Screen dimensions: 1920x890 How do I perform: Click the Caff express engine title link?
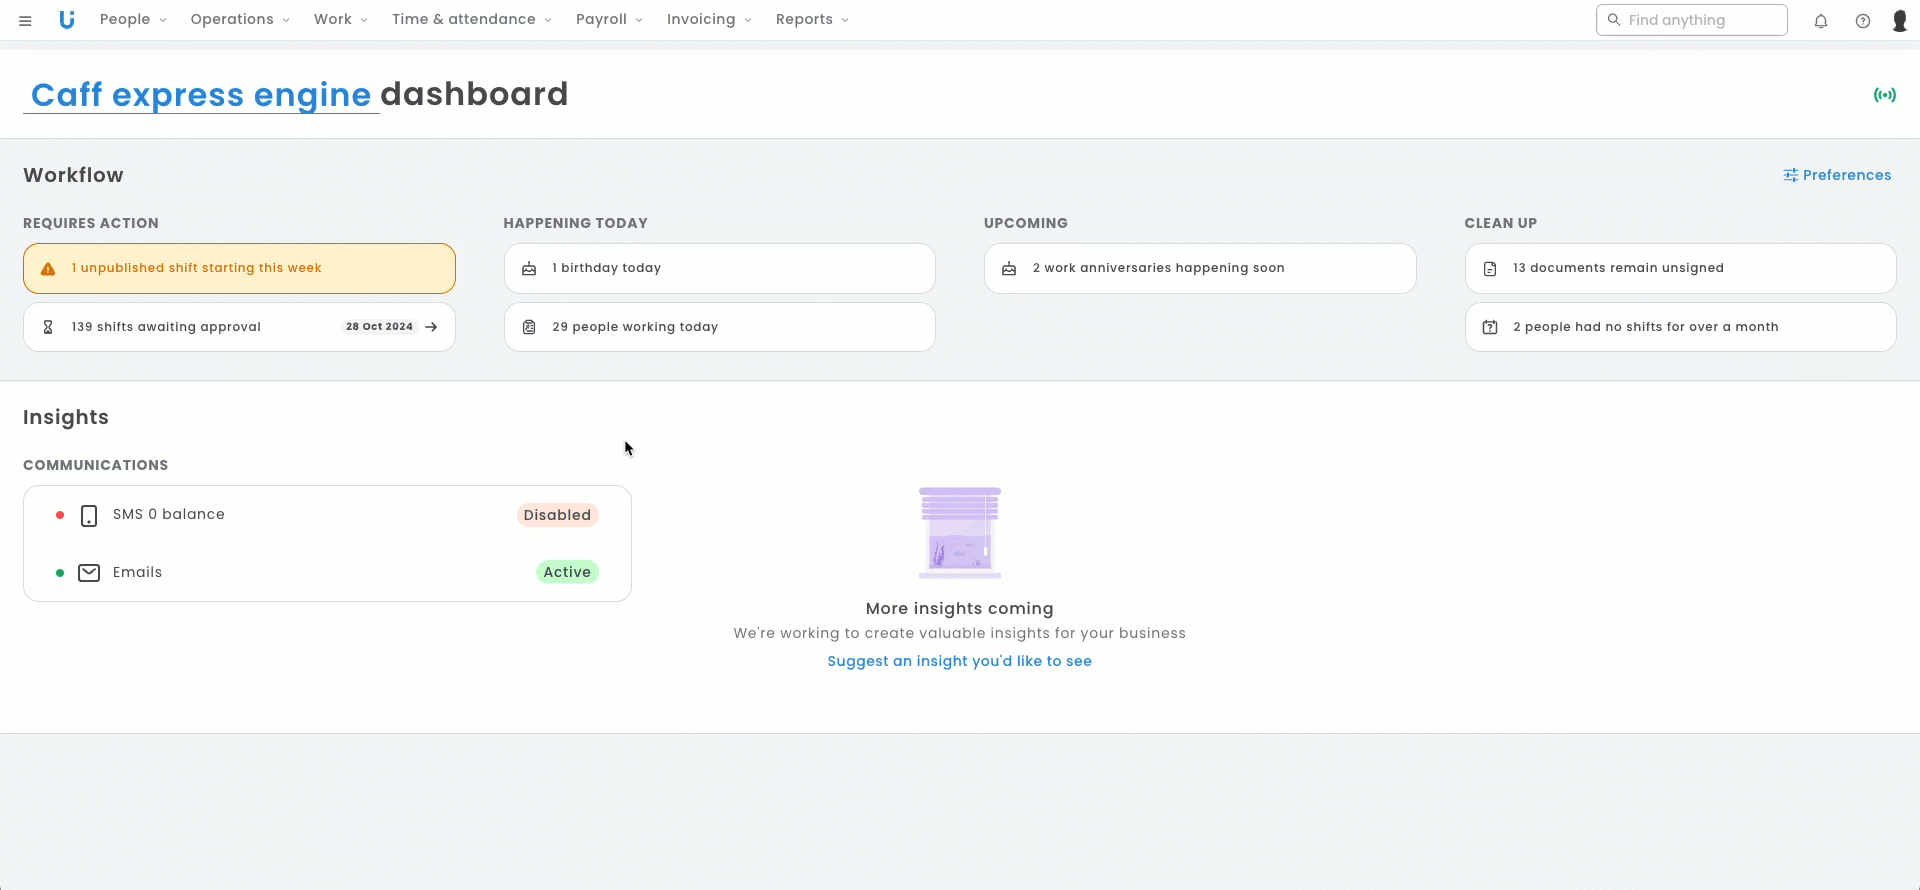(x=201, y=95)
